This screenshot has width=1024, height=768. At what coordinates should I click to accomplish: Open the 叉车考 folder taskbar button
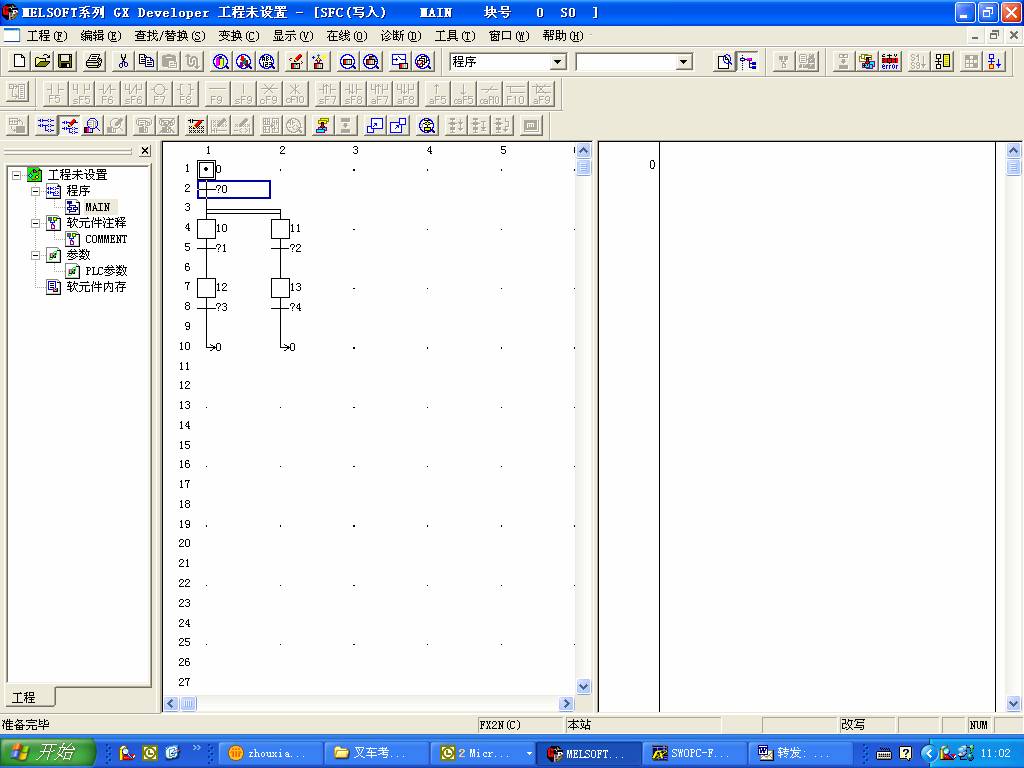[377, 753]
